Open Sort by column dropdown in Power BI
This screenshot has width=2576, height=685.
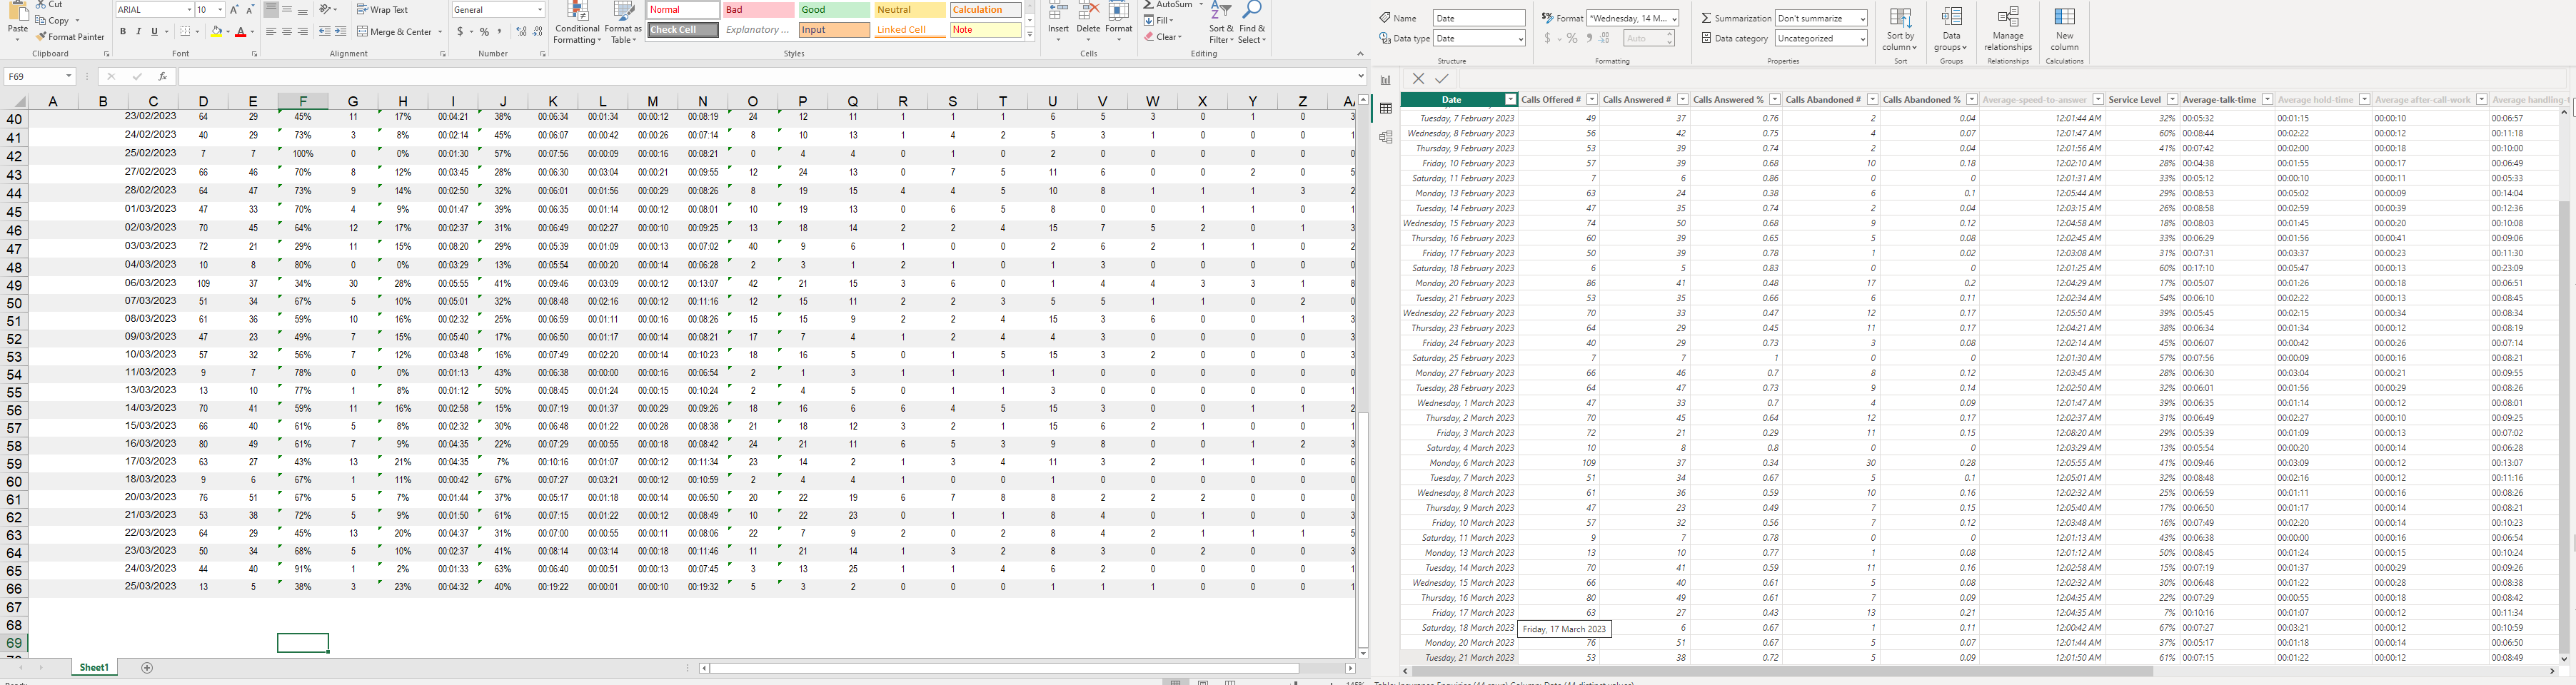[1900, 30]
